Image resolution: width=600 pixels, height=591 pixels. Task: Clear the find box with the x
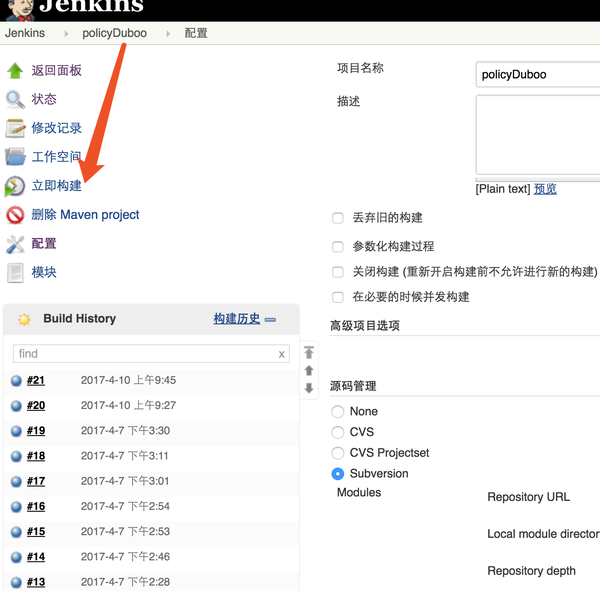click(281, 354)
